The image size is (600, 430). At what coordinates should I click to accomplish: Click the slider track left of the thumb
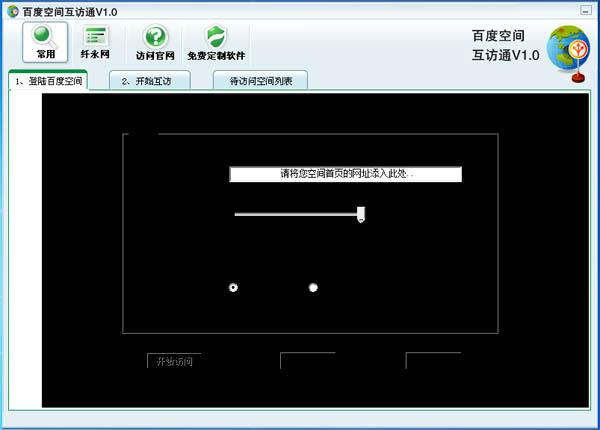point(296,215)
